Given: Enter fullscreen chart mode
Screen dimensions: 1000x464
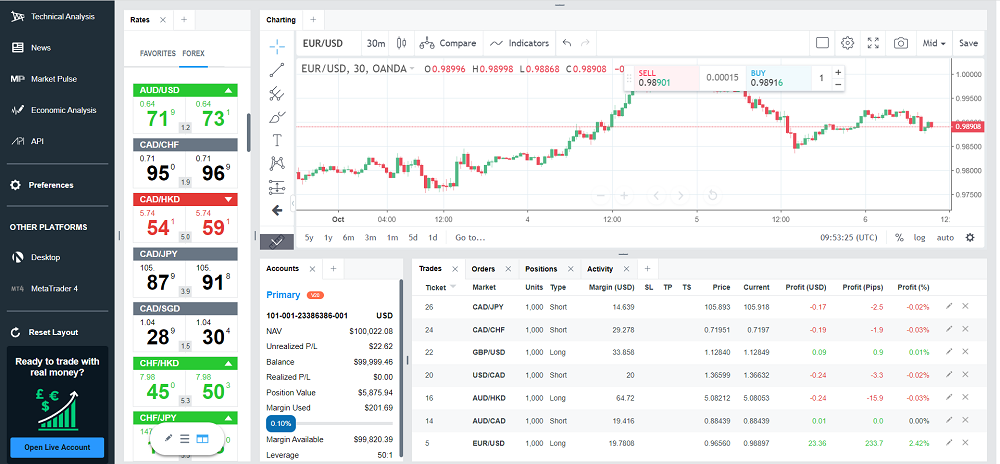Looking at the screenshot, I should 873,43.
